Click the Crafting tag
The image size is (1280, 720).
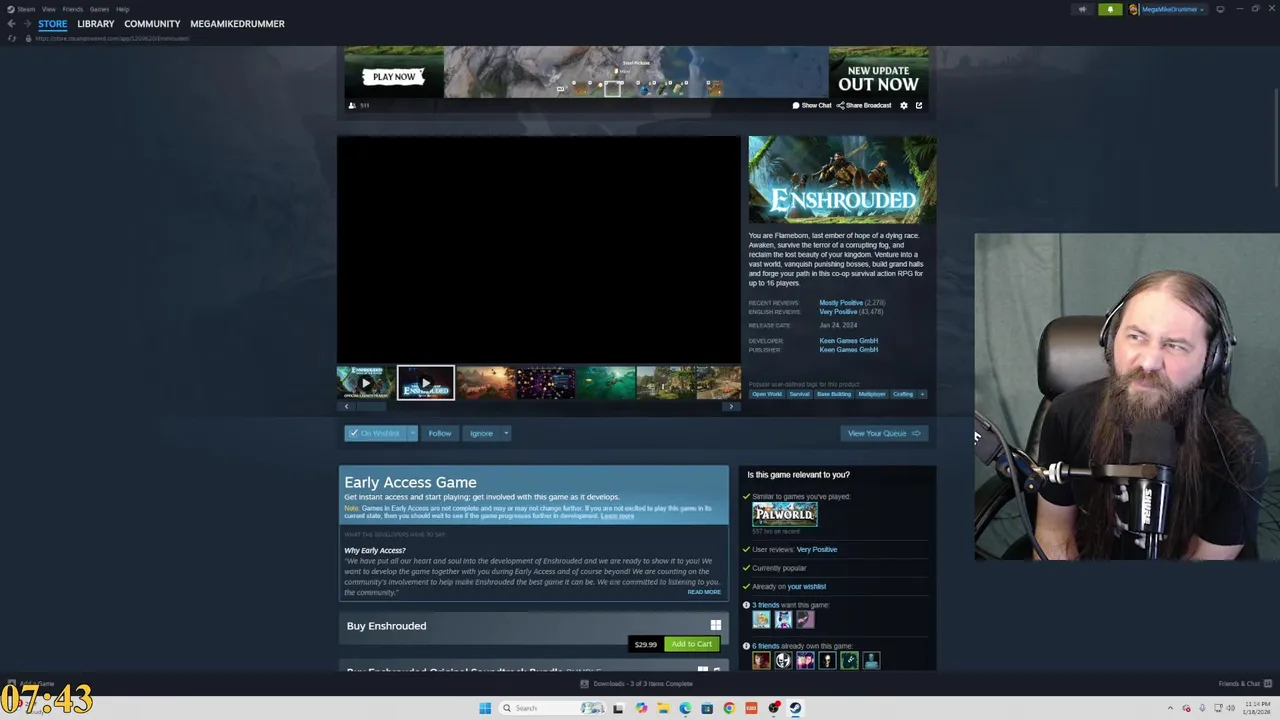[x=903, y=394]
